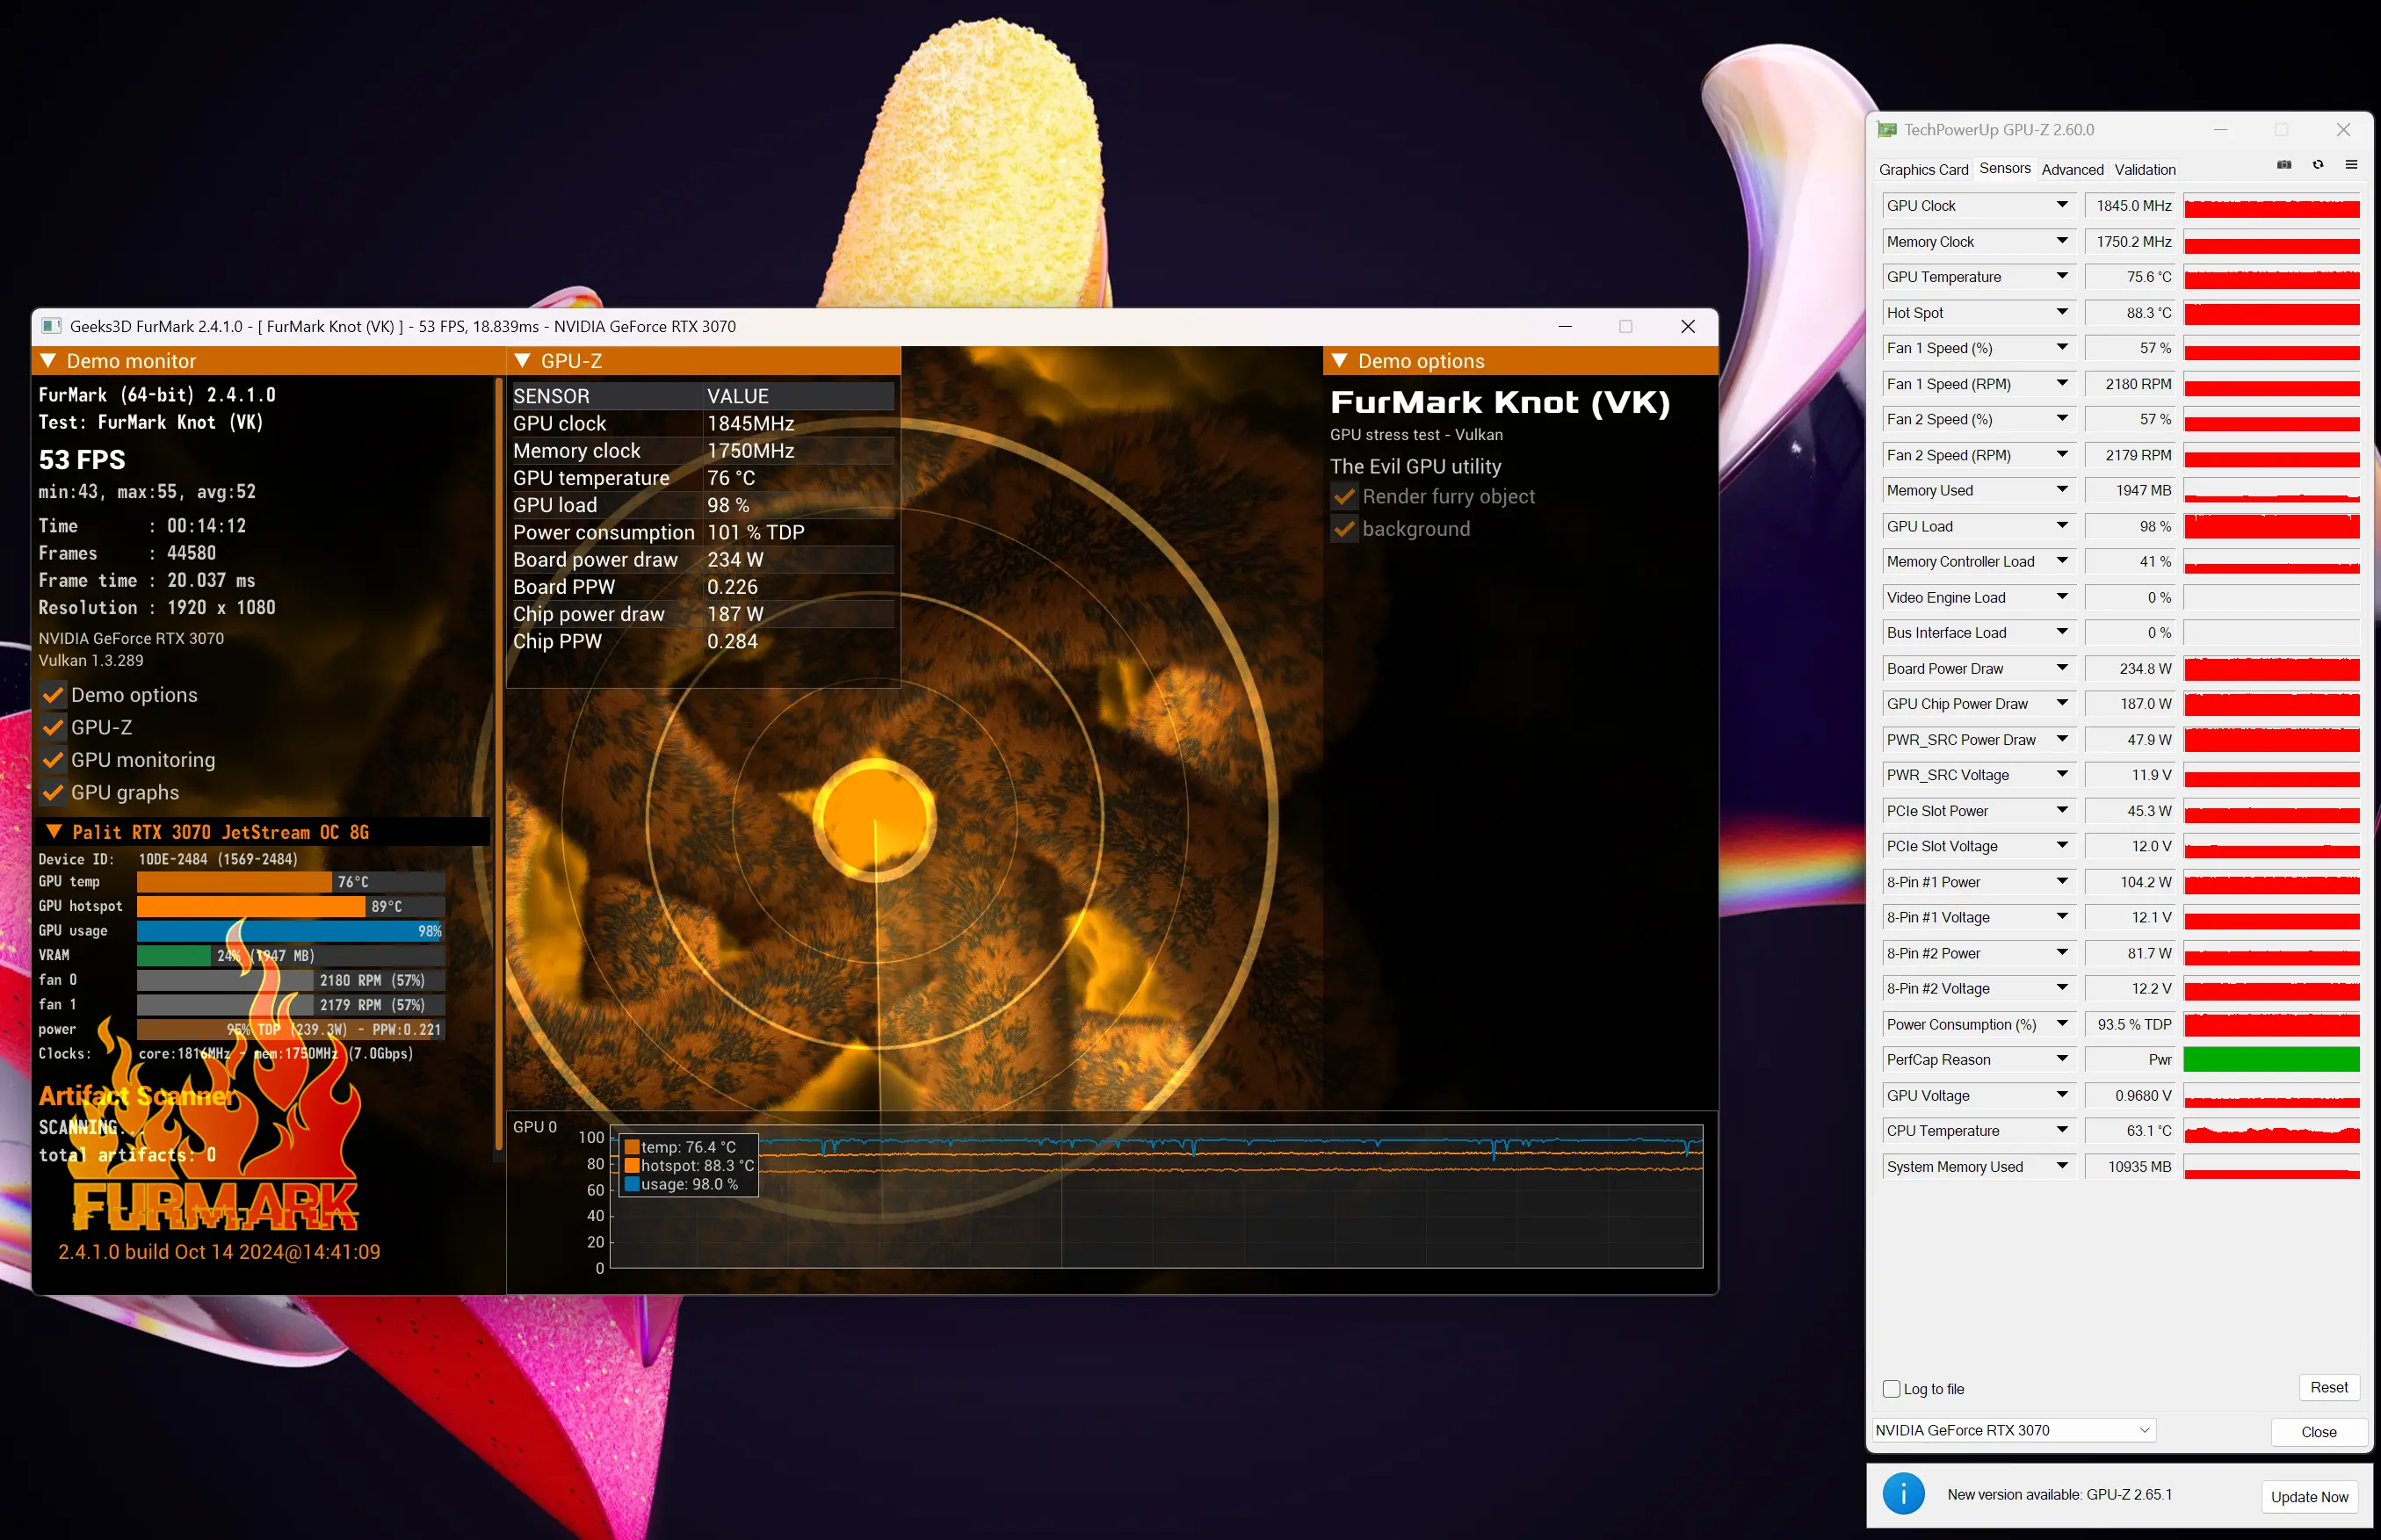Switch to the Advanced tab

[2072, 169]
